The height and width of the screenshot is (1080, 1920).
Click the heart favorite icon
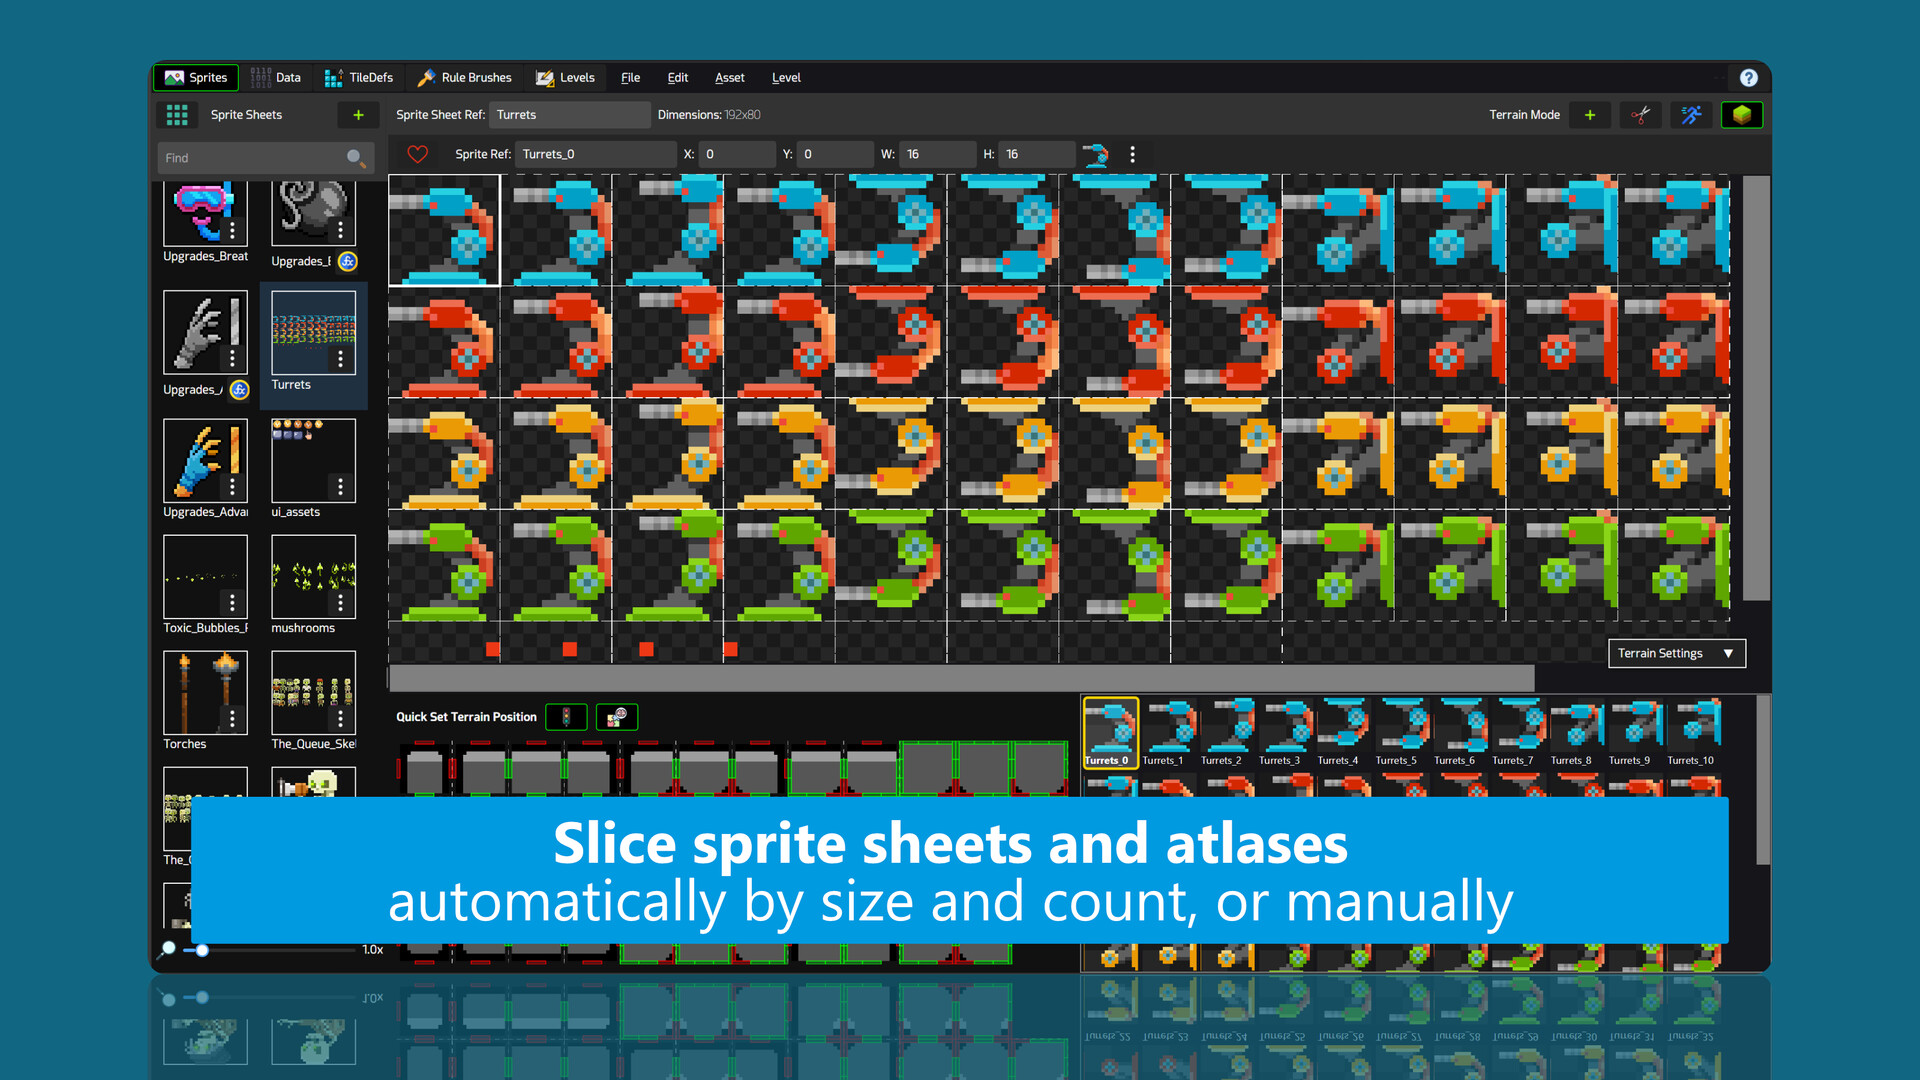pos(418,154)
